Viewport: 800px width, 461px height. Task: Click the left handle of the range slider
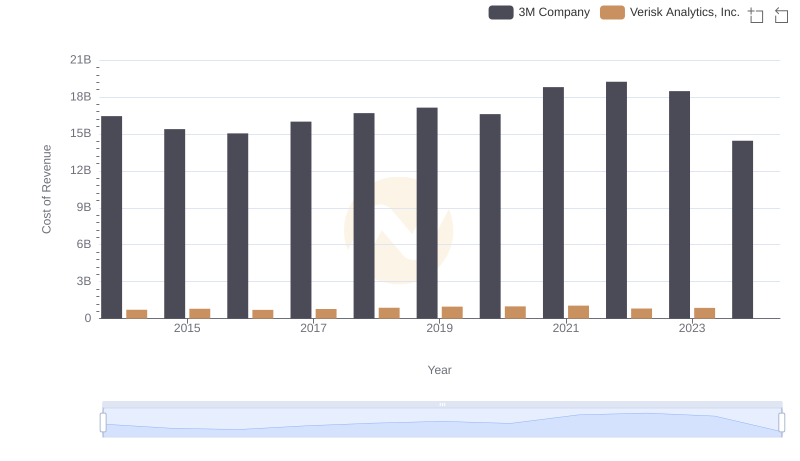coord(103,423)
